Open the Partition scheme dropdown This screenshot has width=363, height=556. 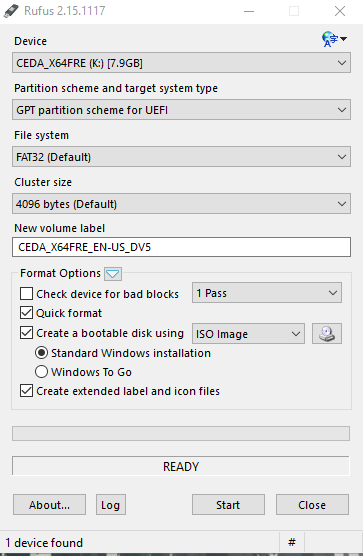pos(182,110)
